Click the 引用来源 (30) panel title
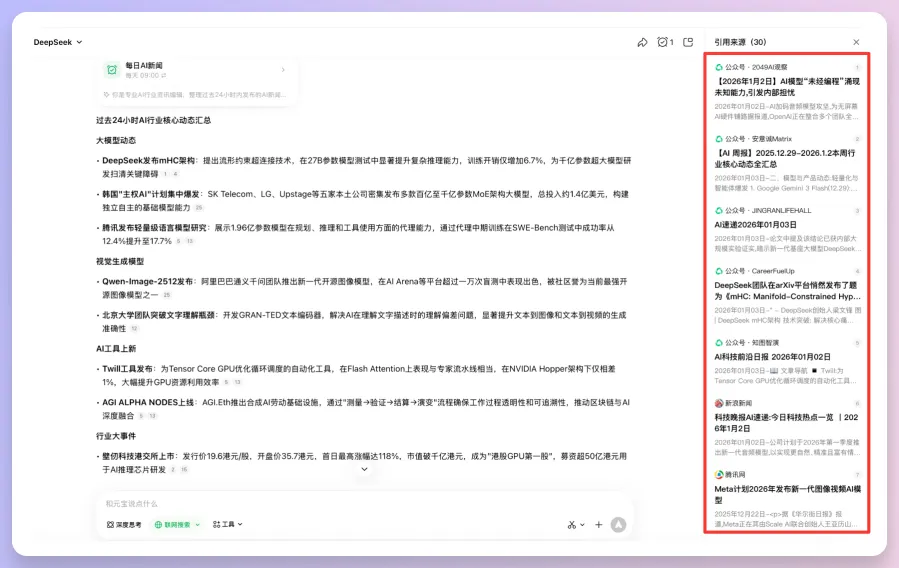Screen dimensions: 899x568 pyautogui.click(x=740, y=42)
